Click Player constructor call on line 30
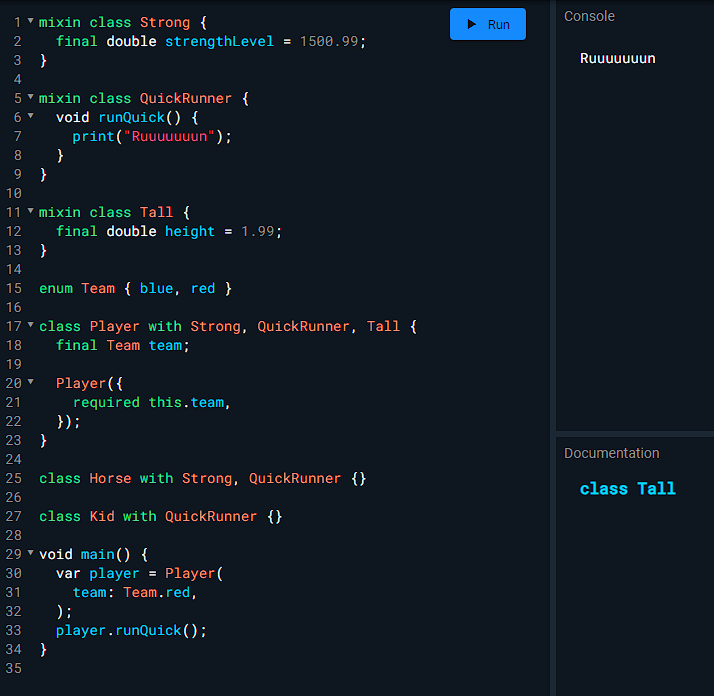714x696 pixels. tap(189, 573)
